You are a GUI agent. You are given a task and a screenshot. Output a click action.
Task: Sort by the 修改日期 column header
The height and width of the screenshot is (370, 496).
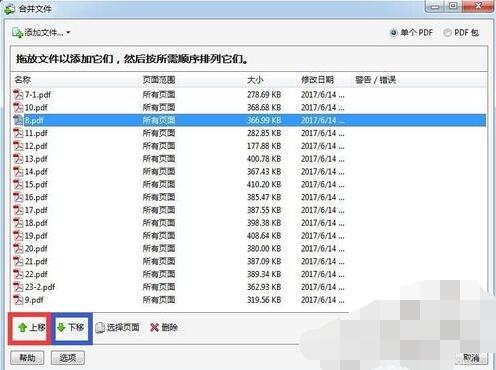[317, 80]
